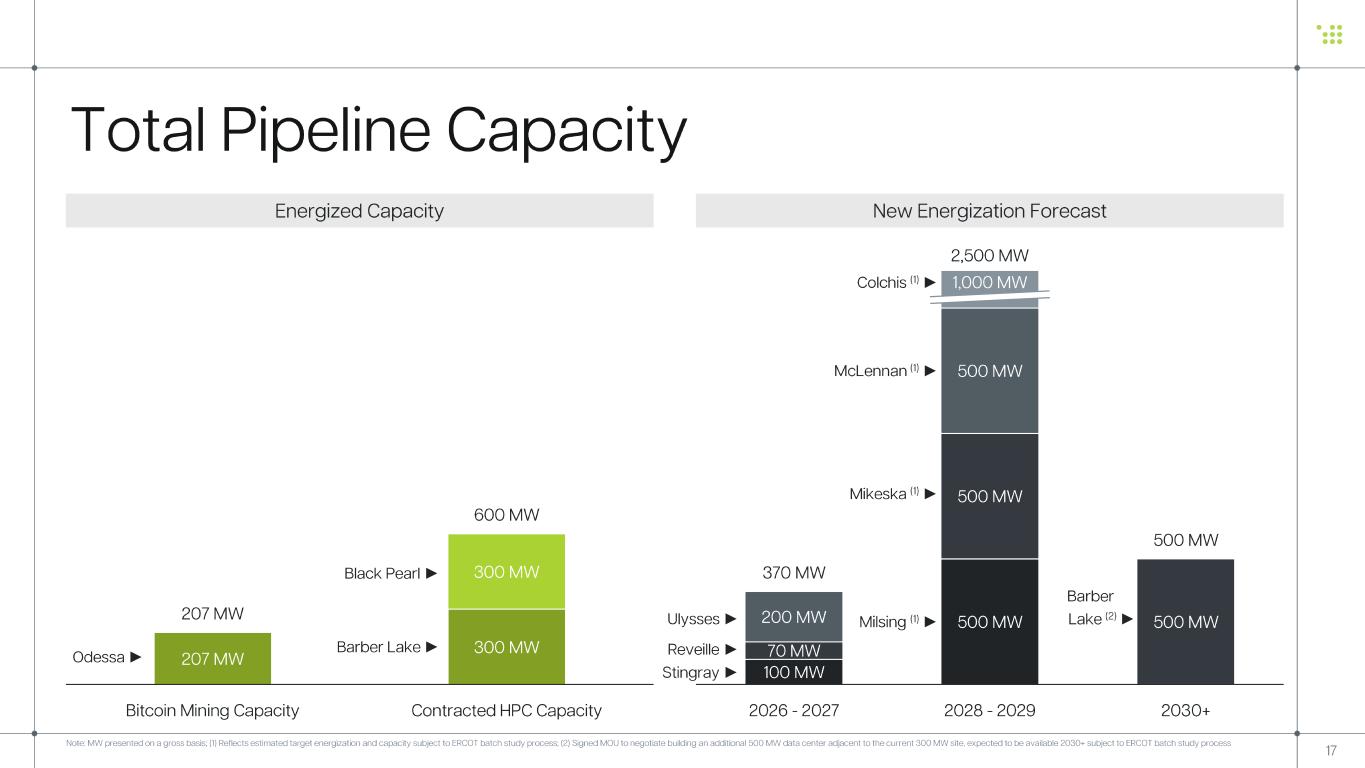Click the arrow next to Reveille label
This screenshot has width=1365, height=768.
(731, 650)
